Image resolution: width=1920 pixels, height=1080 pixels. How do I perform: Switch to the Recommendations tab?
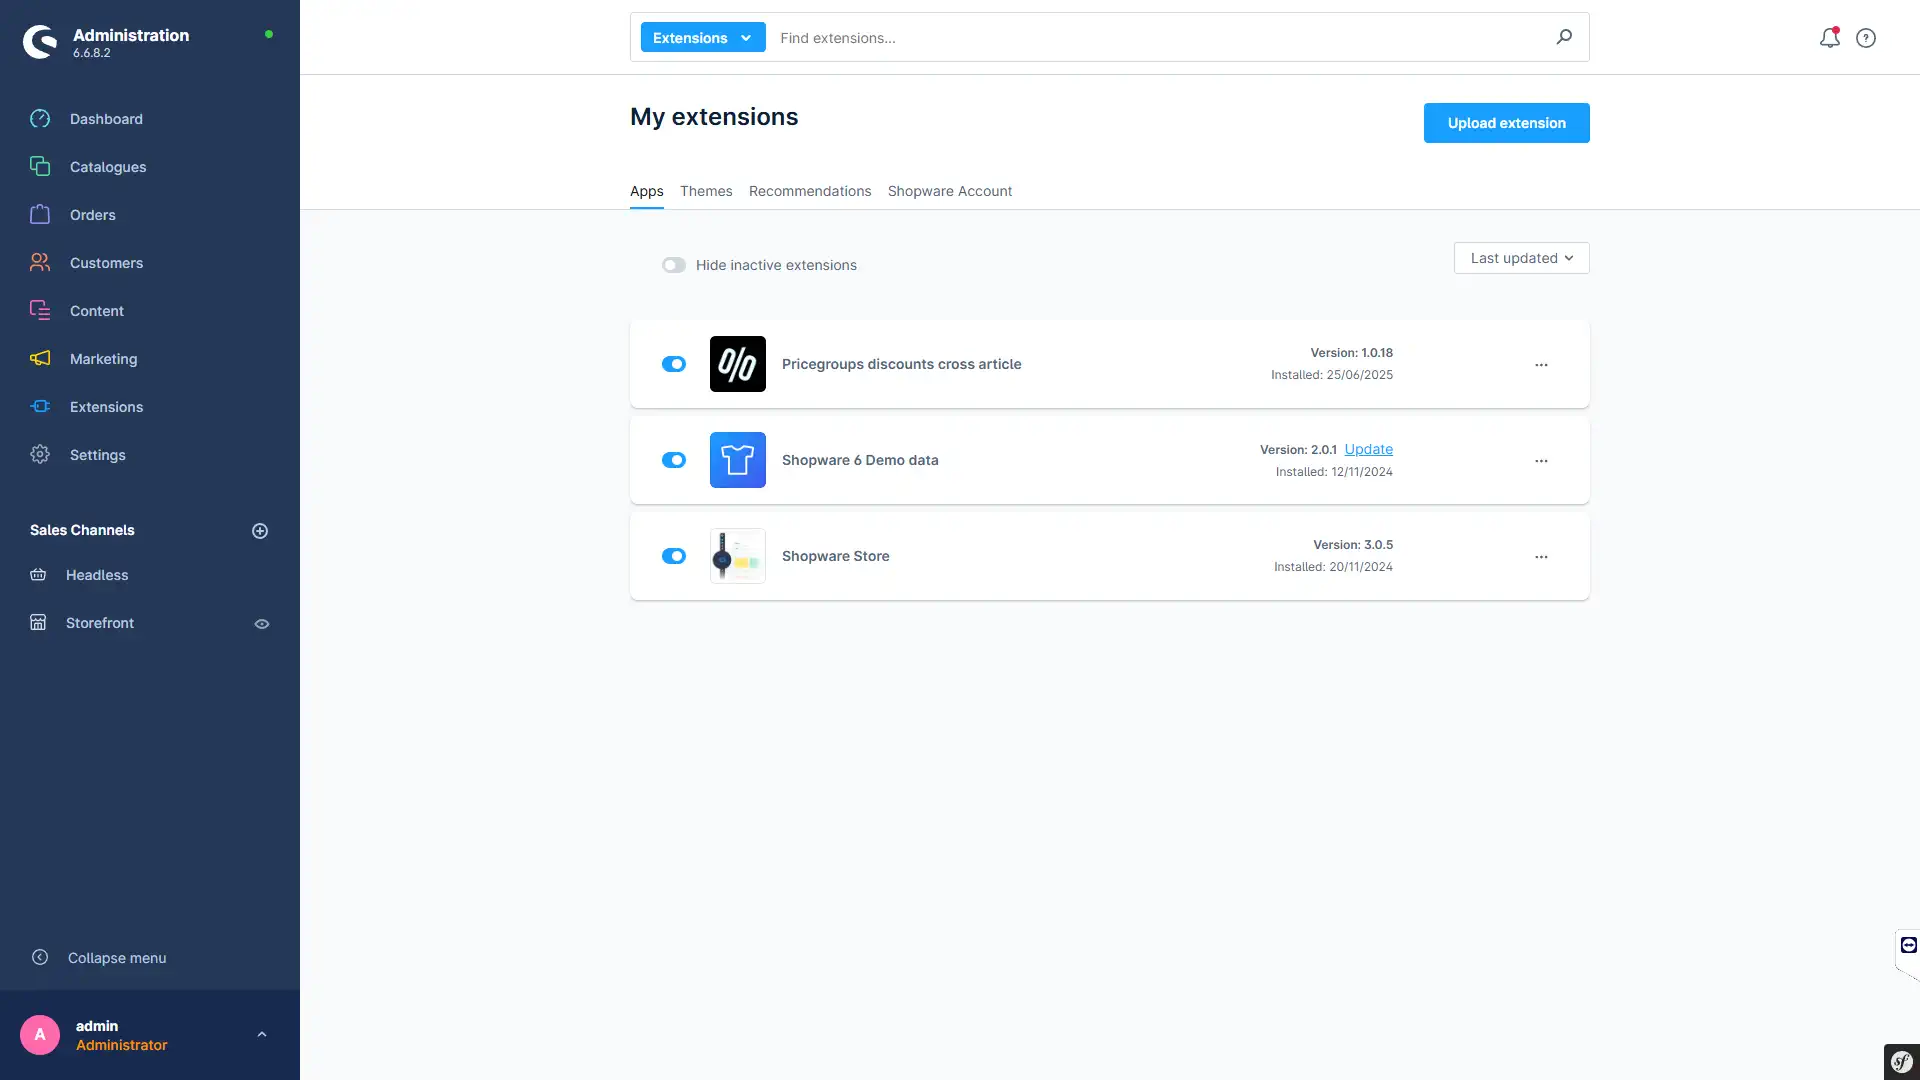(810, 191)
